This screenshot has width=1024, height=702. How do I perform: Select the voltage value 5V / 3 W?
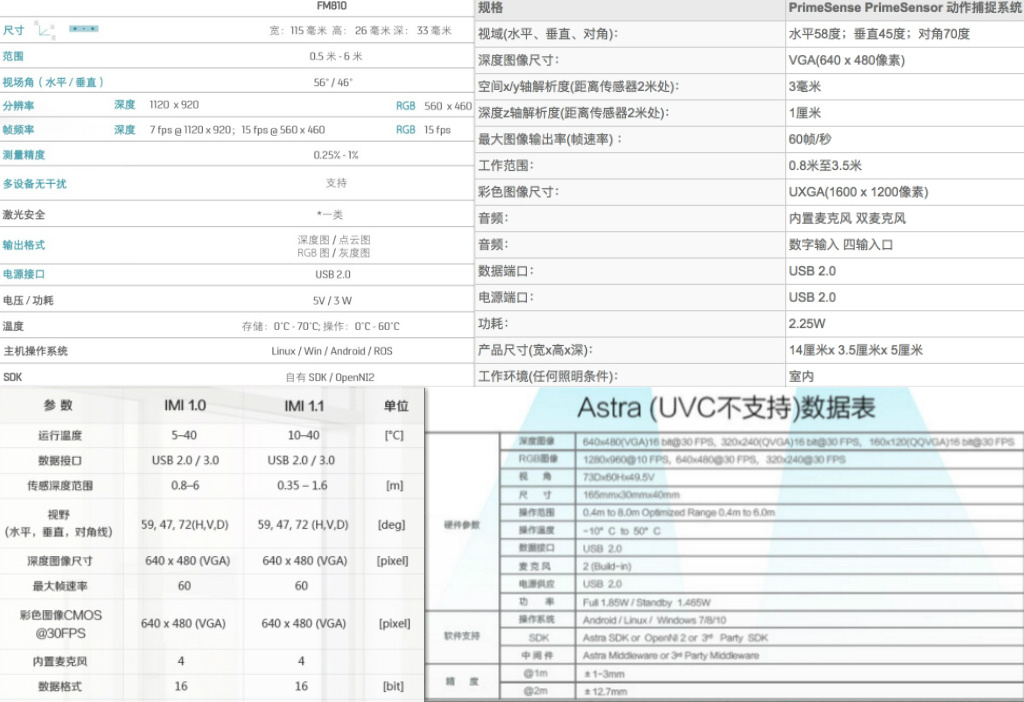tap(332, 300)
